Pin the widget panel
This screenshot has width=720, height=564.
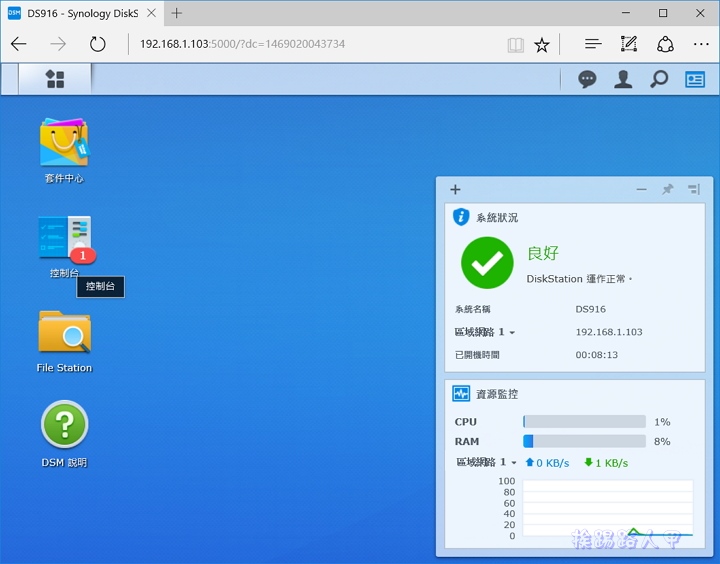(668, 189)
